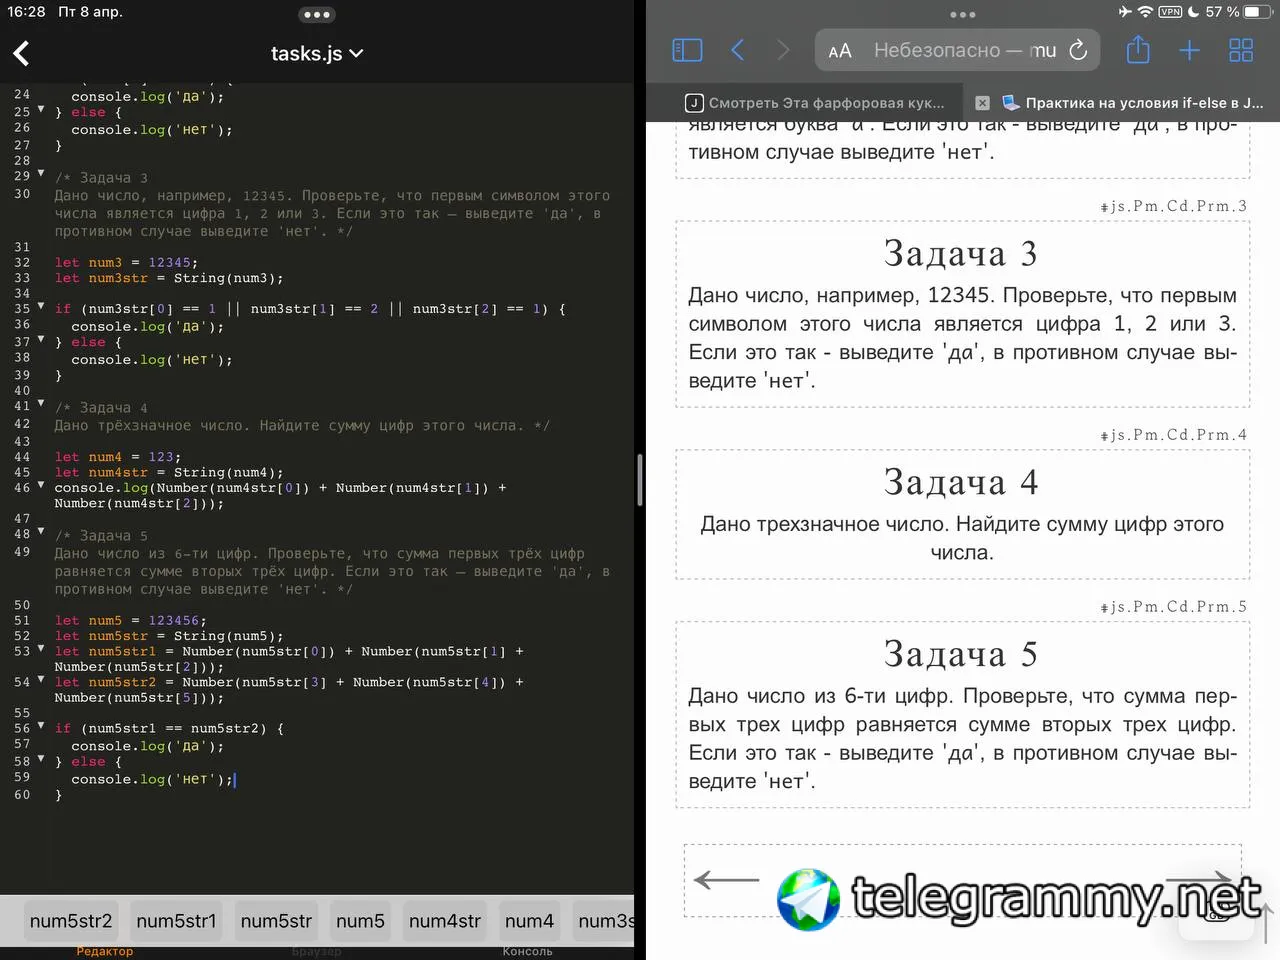Screen dimensions: 1280x960
Task: Place cursor on 'let num5str = String(num5);' line
Action: [169, 636]
